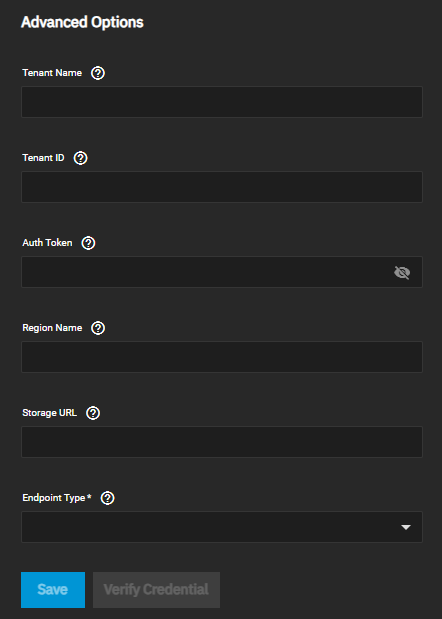Viewport: 442px width, 619px height.
Task: Show the Endpoint Type help tooltip
Action: pos(107,498)
